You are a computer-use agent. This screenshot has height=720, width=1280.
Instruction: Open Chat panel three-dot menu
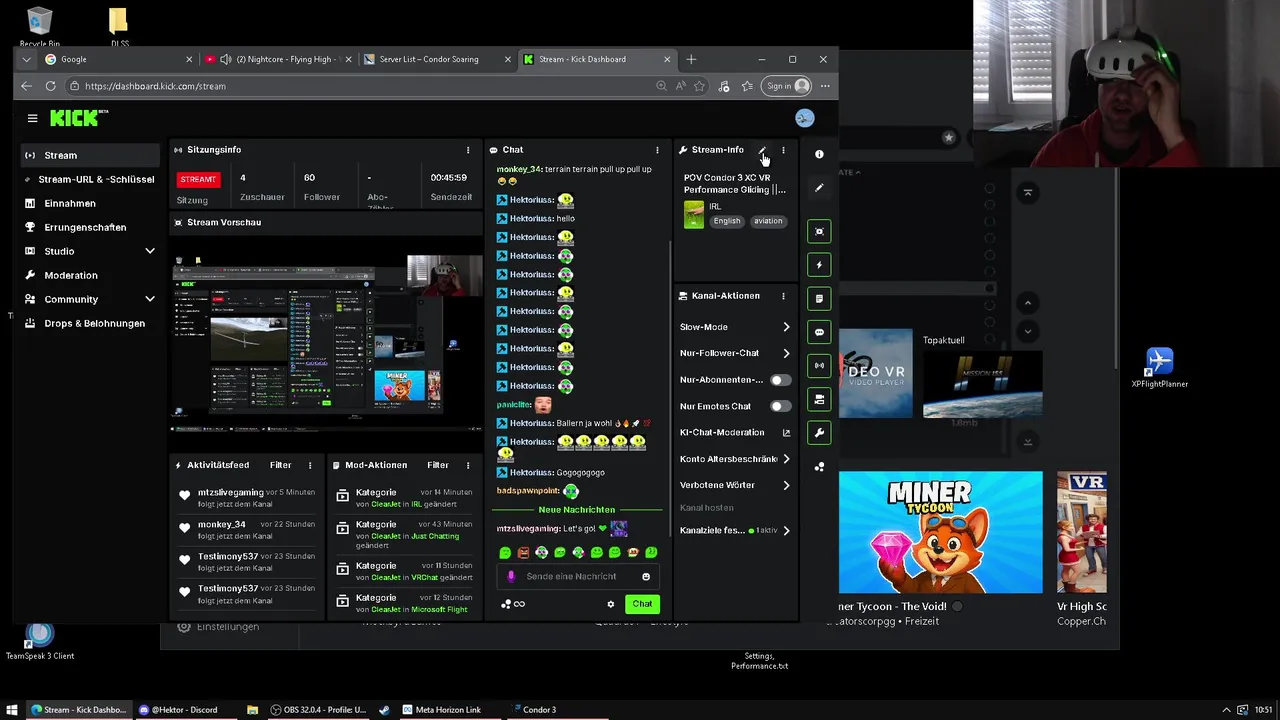(x=657, y=150)
